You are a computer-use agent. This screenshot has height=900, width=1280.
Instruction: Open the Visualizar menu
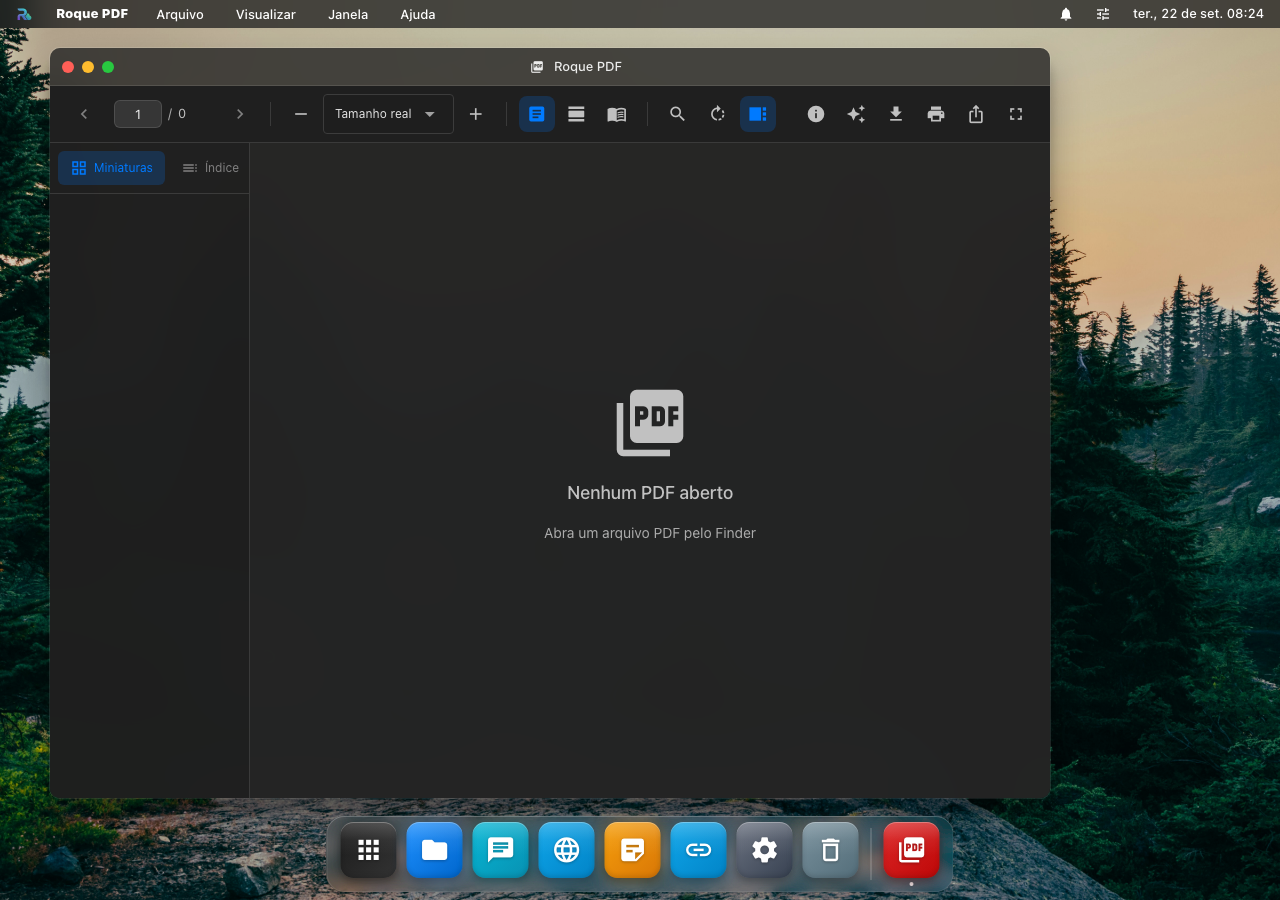(266, 14)
